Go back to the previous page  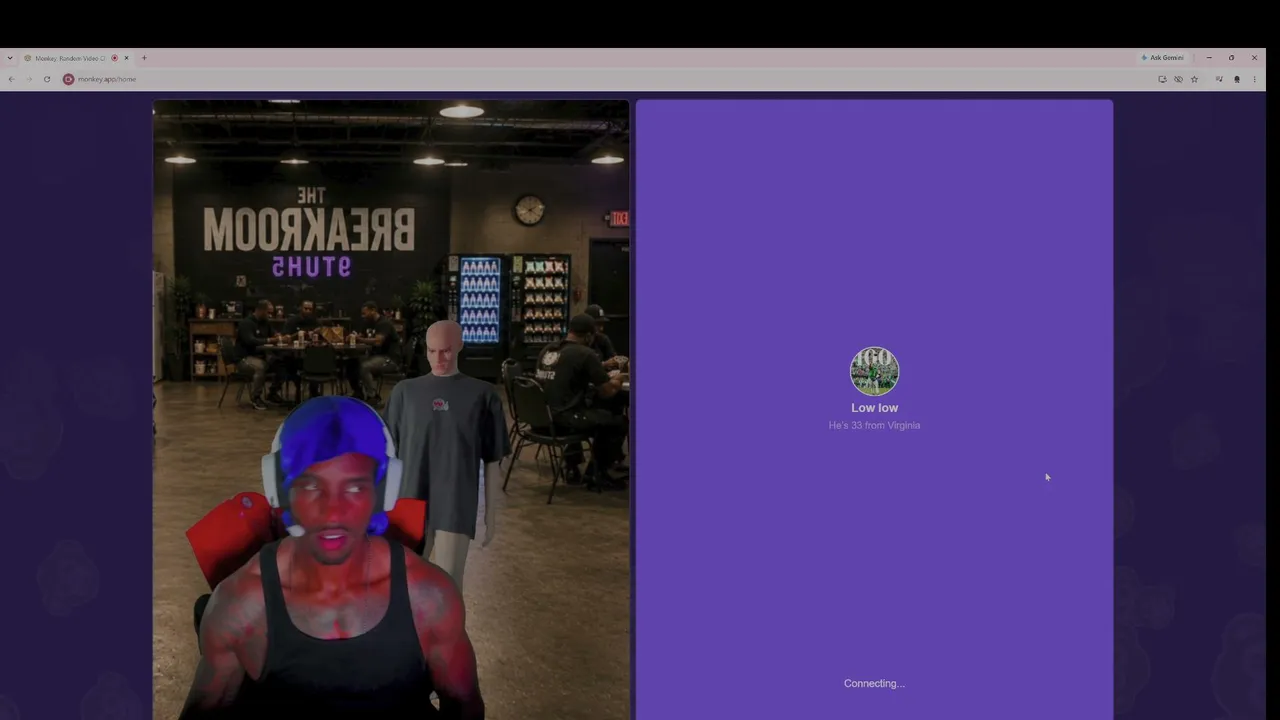pyautogui.click(x=12, y=79)
